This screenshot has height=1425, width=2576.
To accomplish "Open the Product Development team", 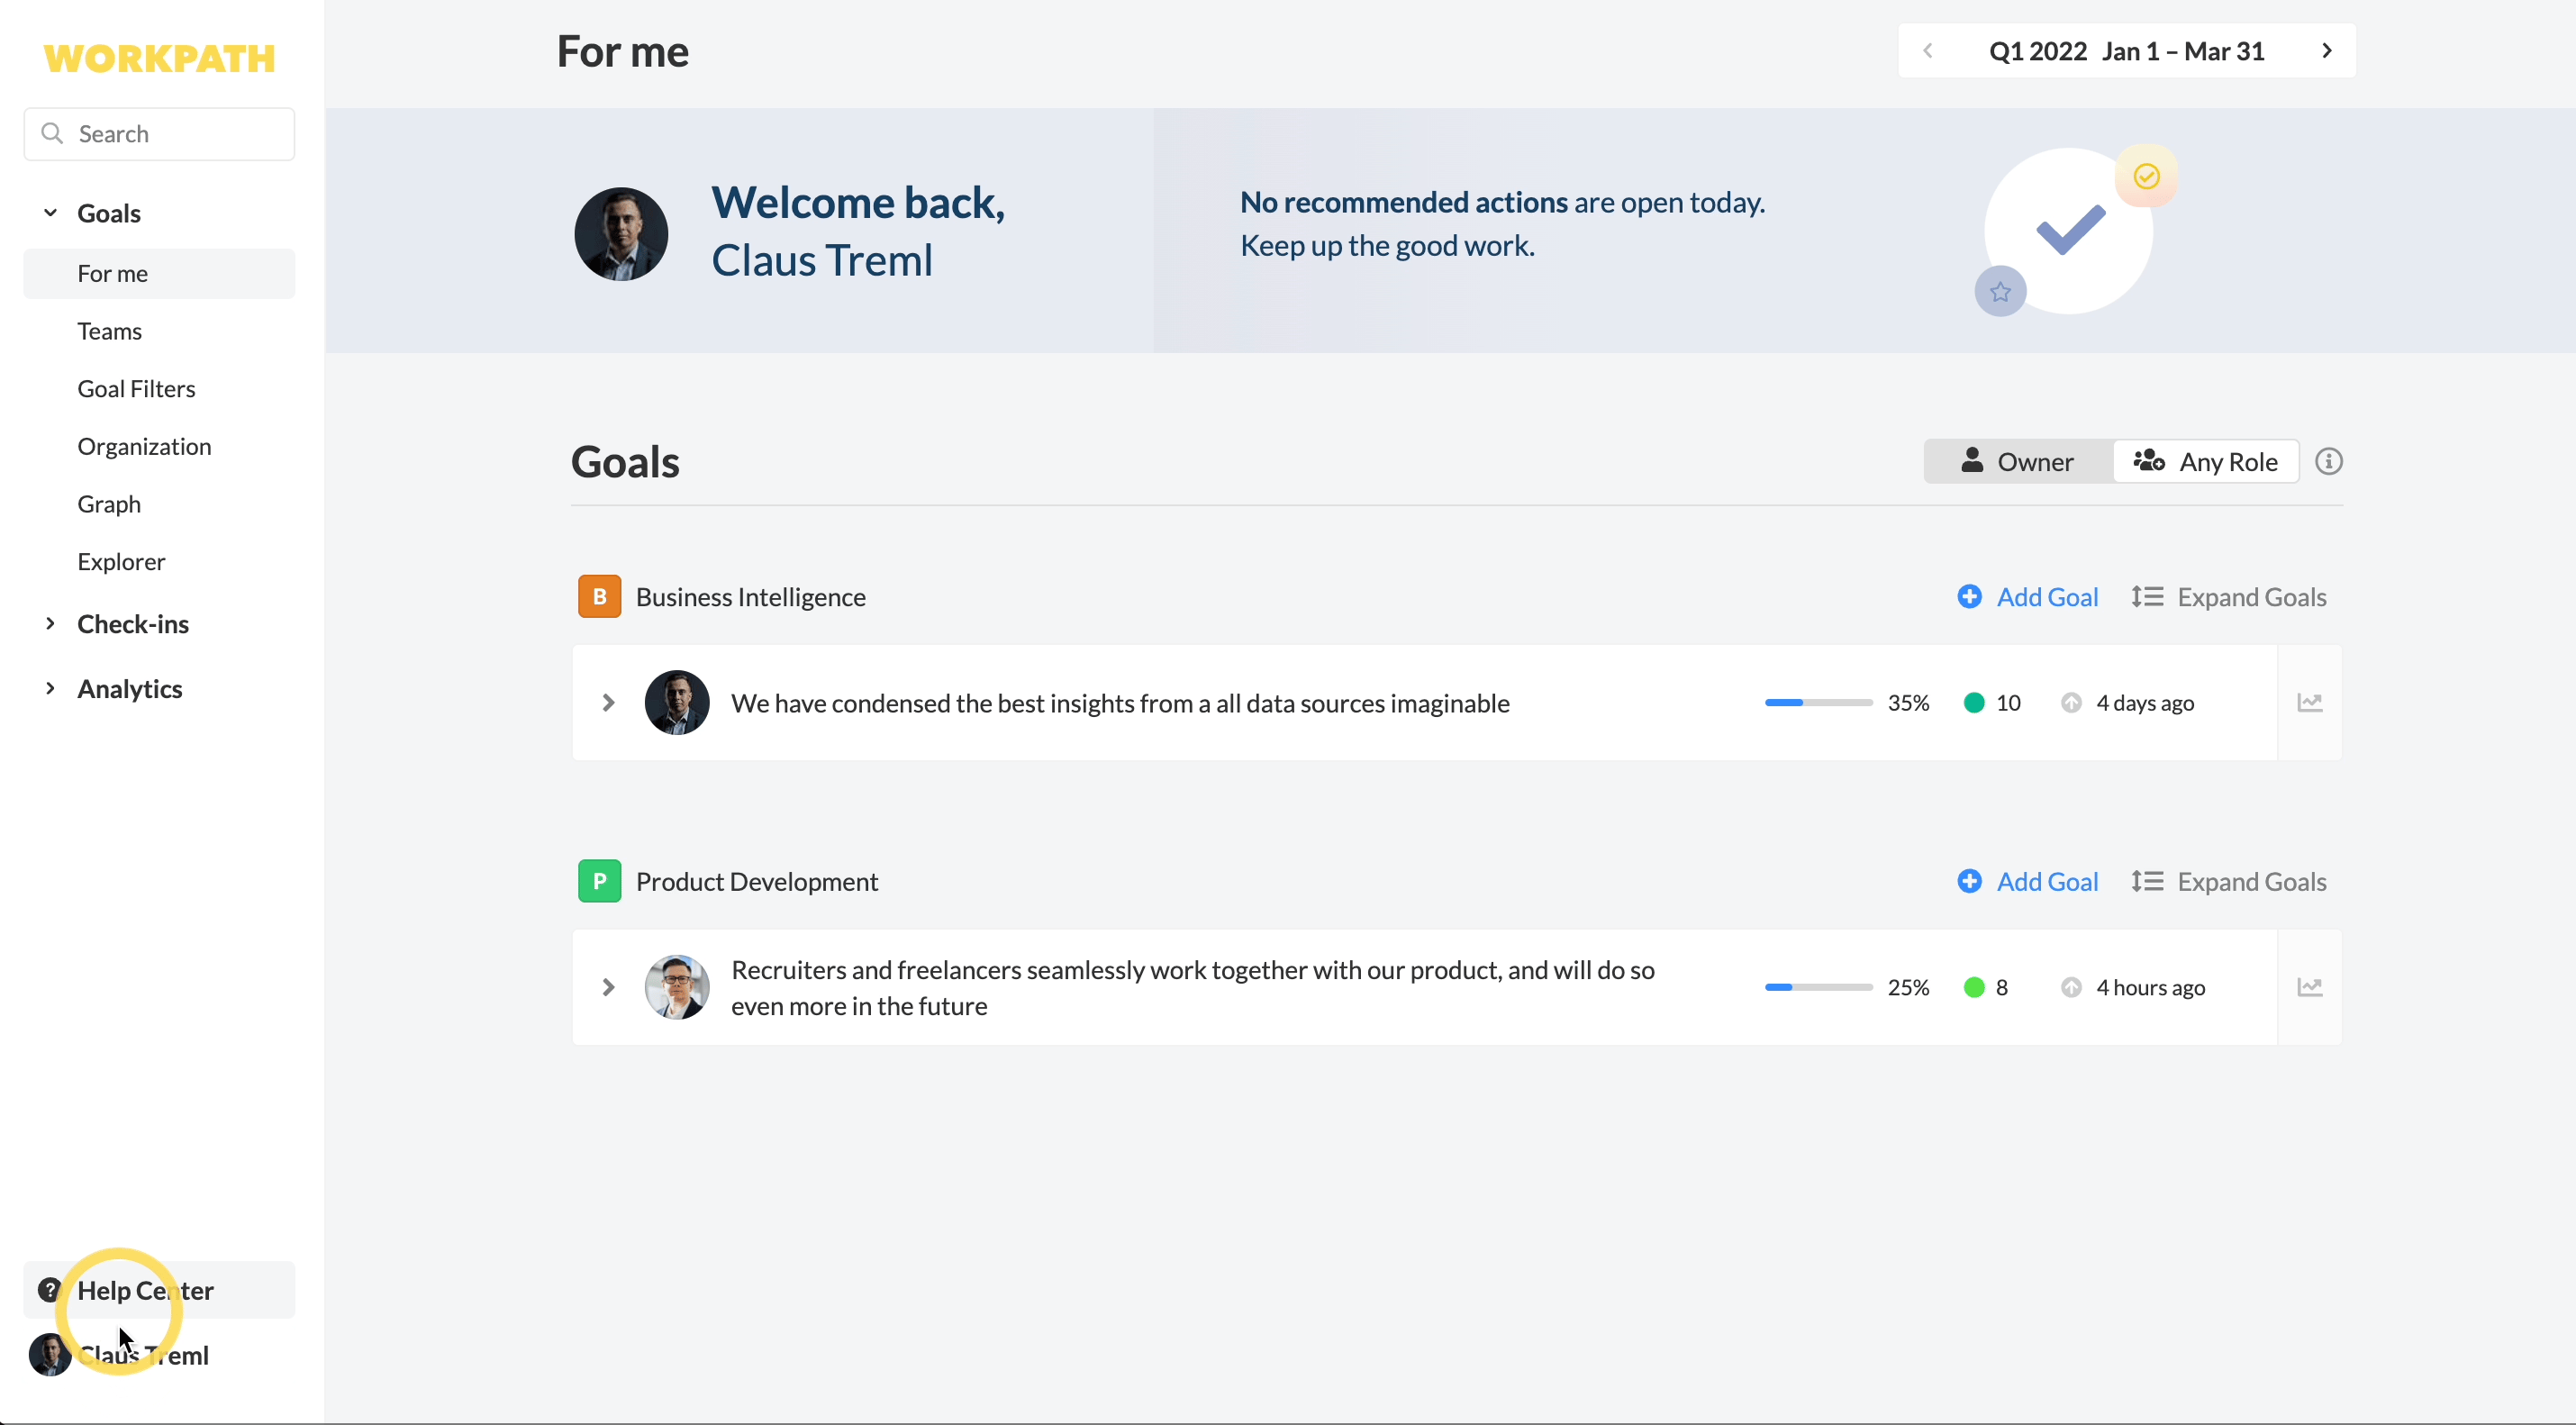I will tap(756, 882).
